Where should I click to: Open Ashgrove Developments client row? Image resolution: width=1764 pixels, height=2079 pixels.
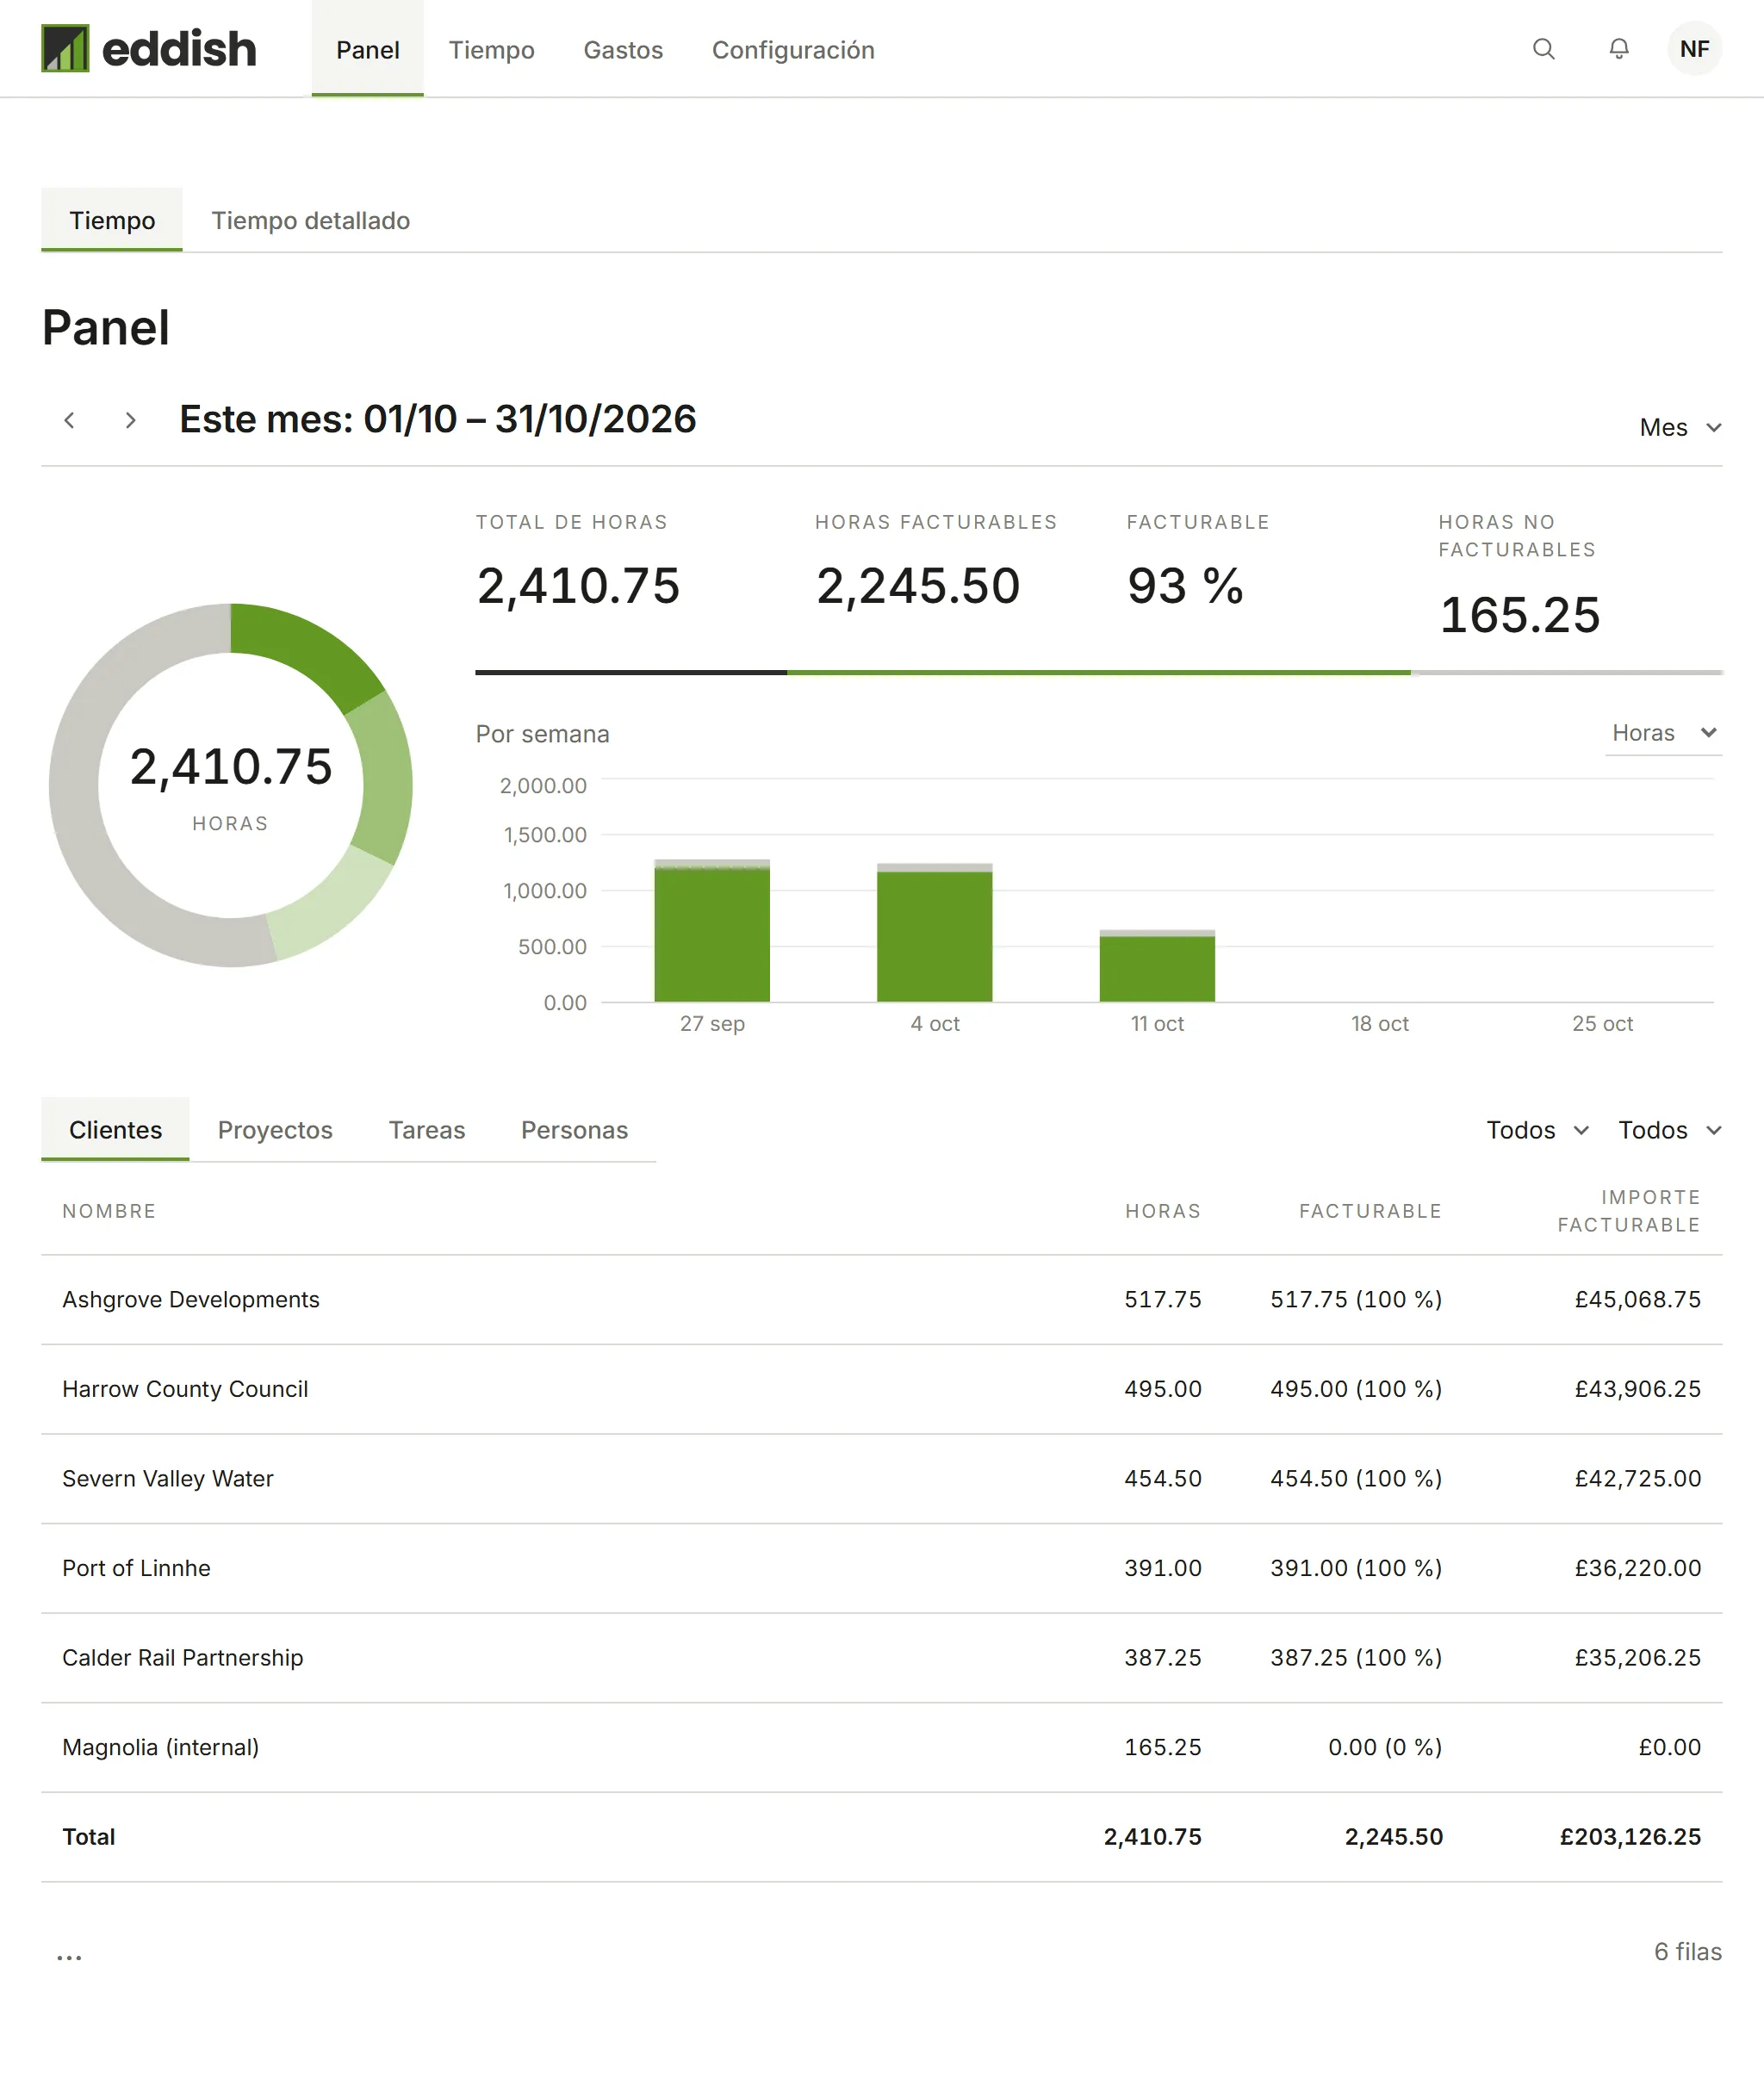tap(881, 1299)
